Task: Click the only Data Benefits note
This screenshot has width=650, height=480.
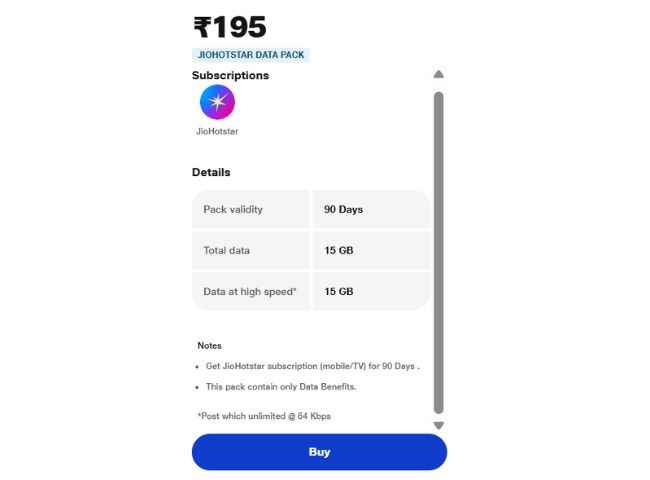Action: (281, 387)
